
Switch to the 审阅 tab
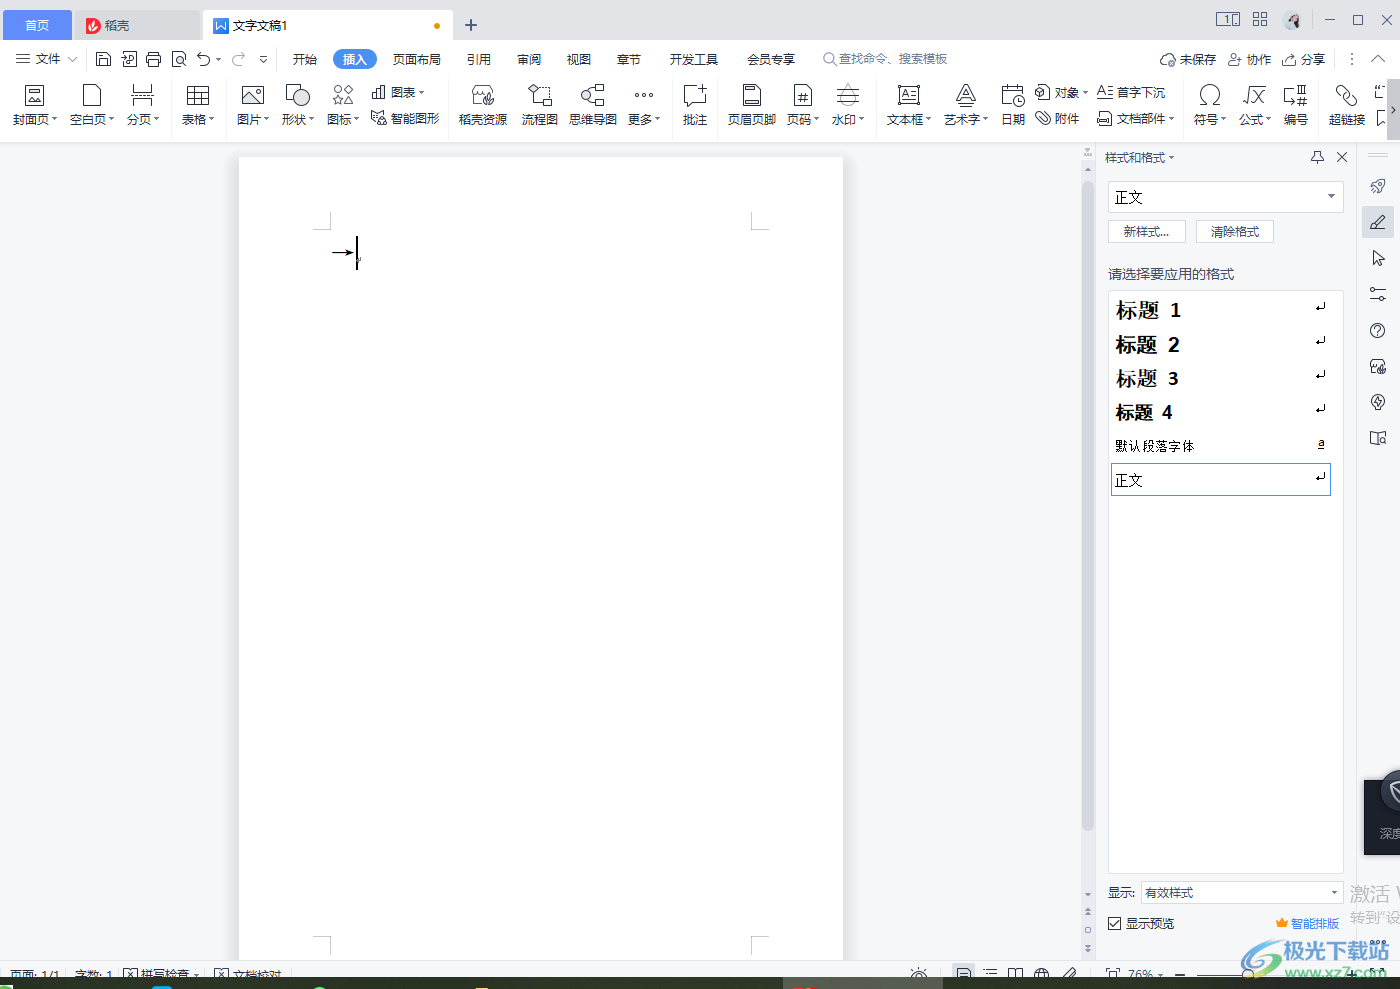coord(528,59)
